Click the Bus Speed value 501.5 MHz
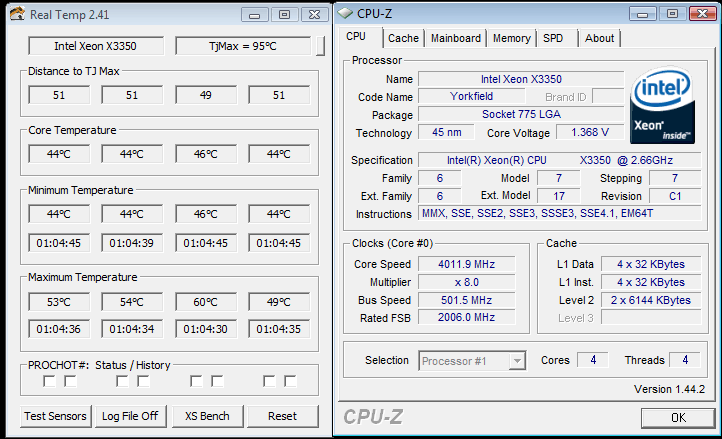Screen dimensions: 722x439 [466, 300]
